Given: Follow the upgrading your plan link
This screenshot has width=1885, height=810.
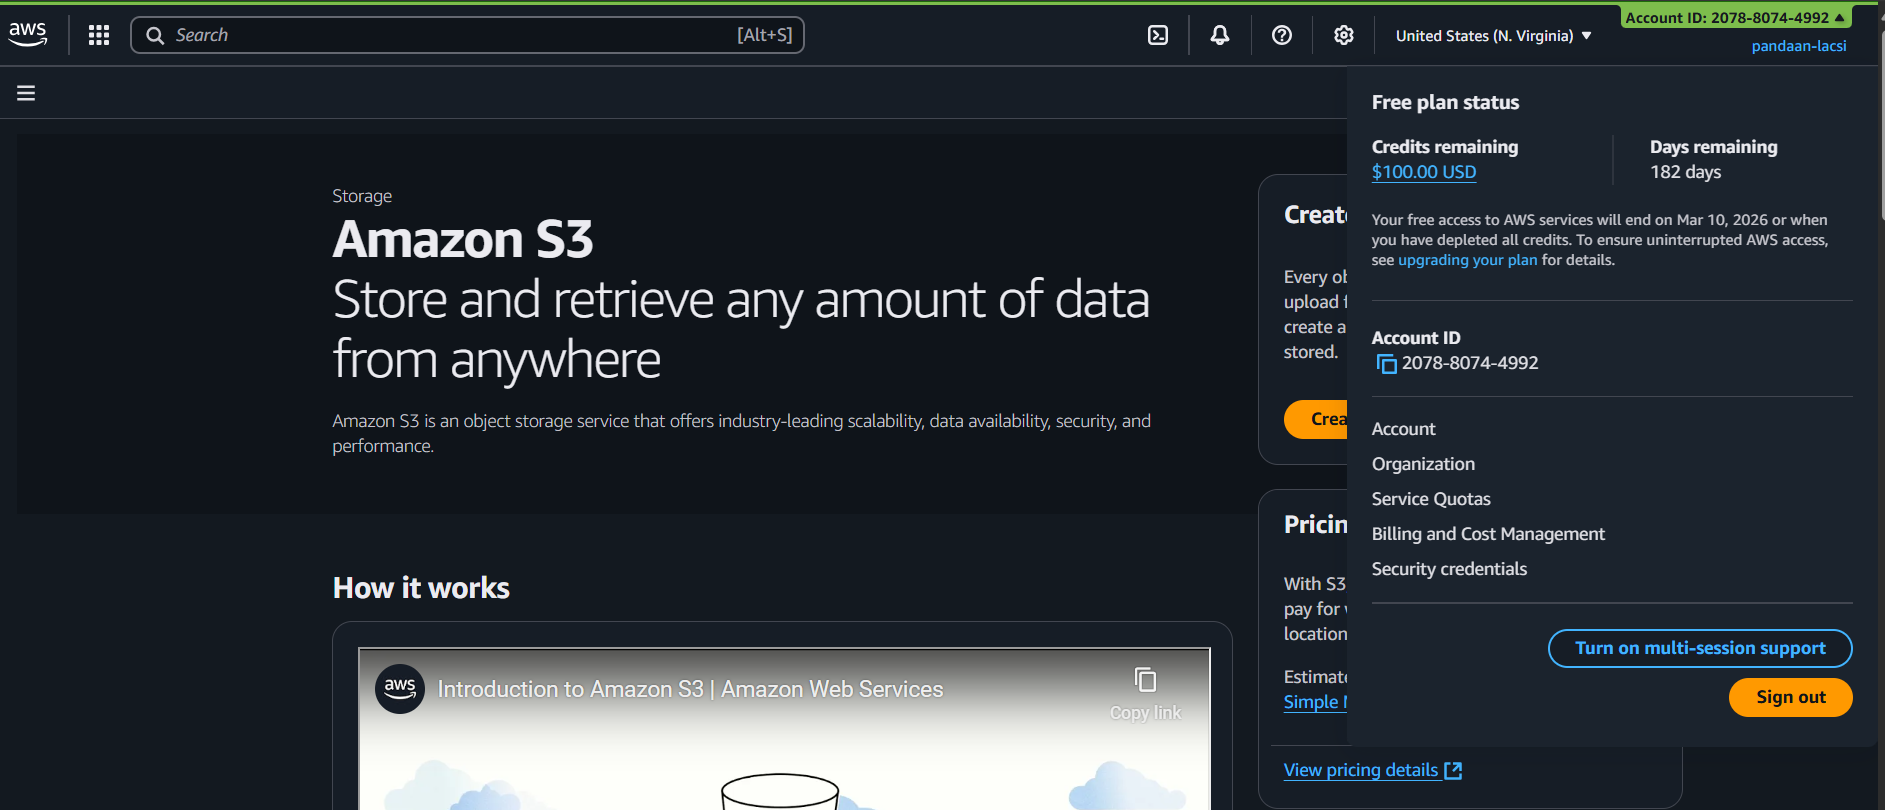Looking at the screenshot, I should tap(1467, 260).
